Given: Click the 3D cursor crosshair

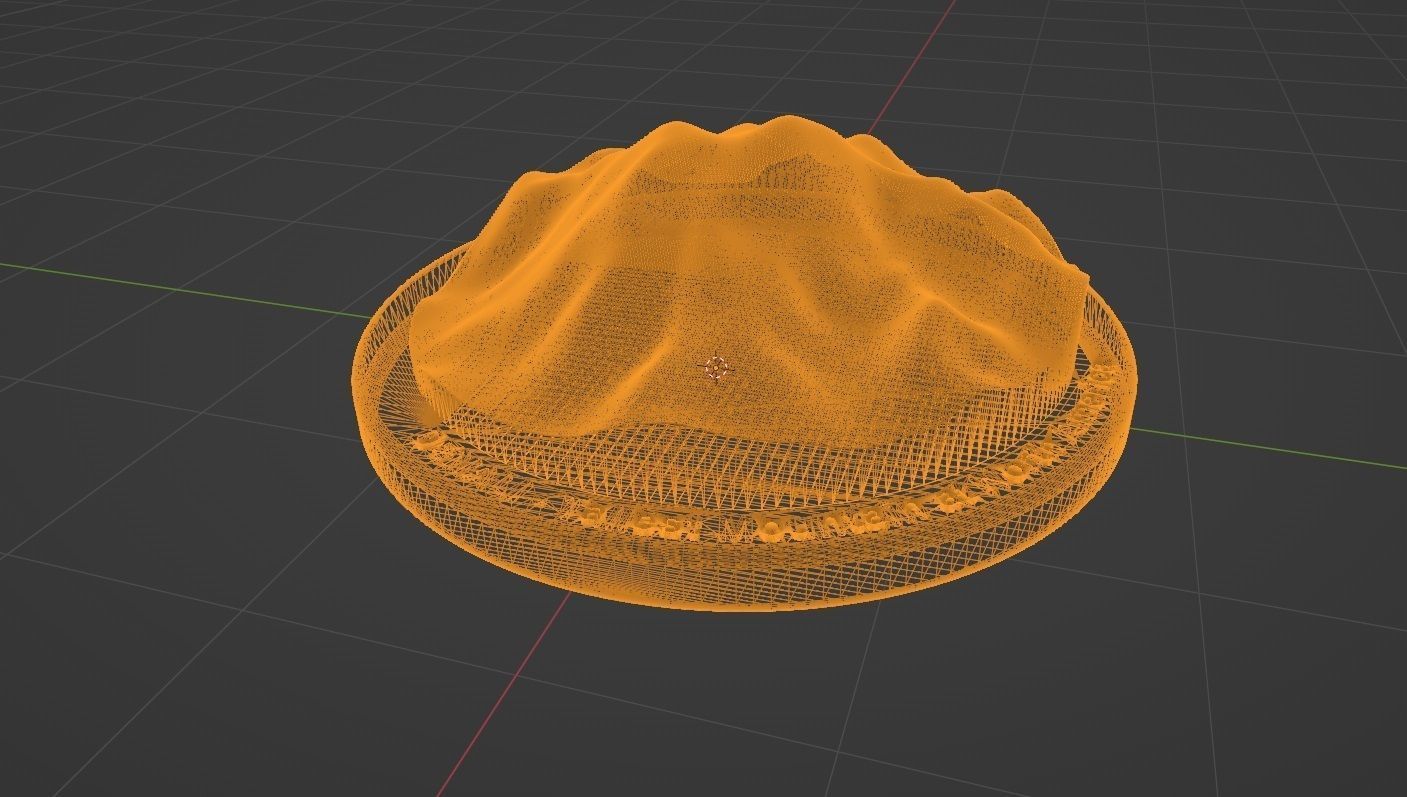Looking at the screenshot, I should (716, 368).
